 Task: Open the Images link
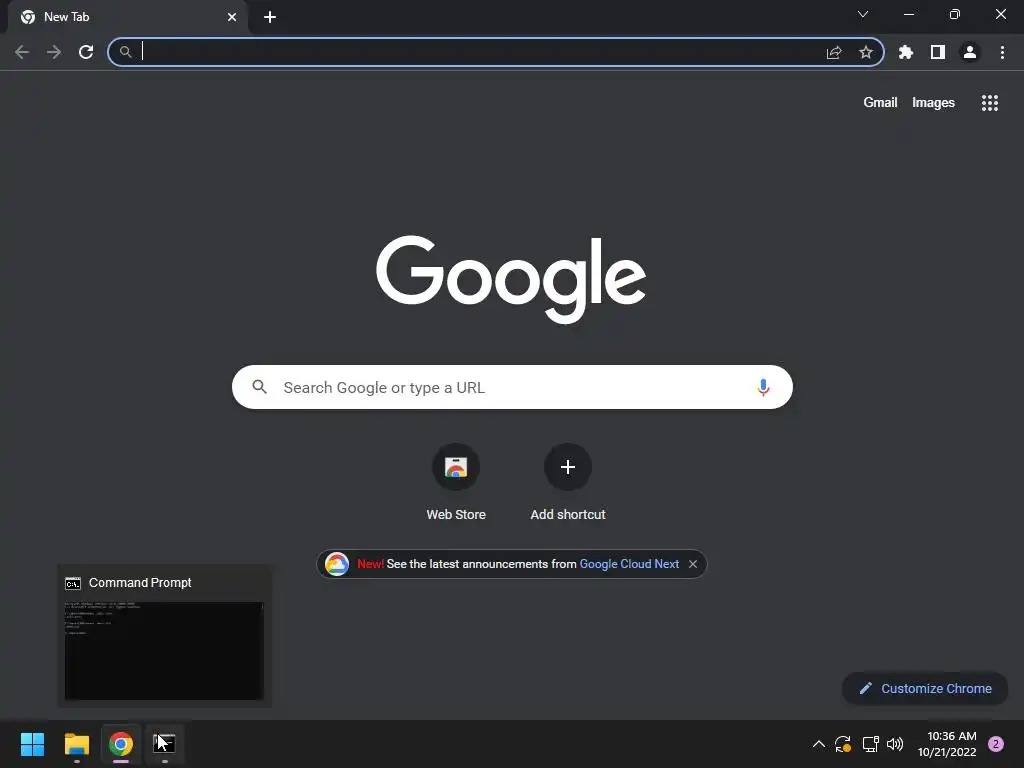click(x=933, y=103)
